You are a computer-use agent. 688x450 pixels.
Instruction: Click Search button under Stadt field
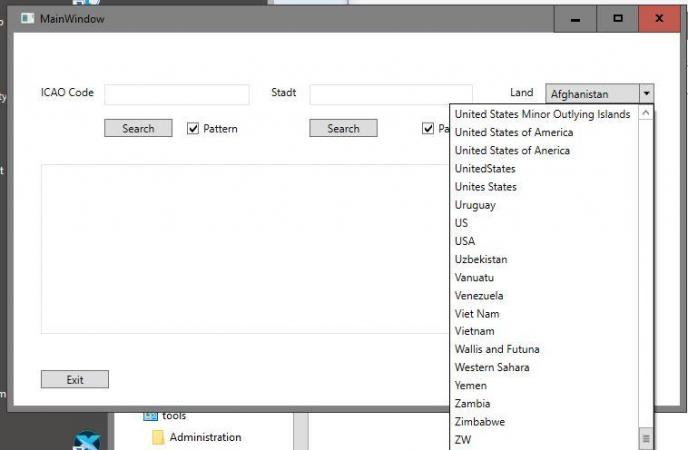tap(343, 128)
